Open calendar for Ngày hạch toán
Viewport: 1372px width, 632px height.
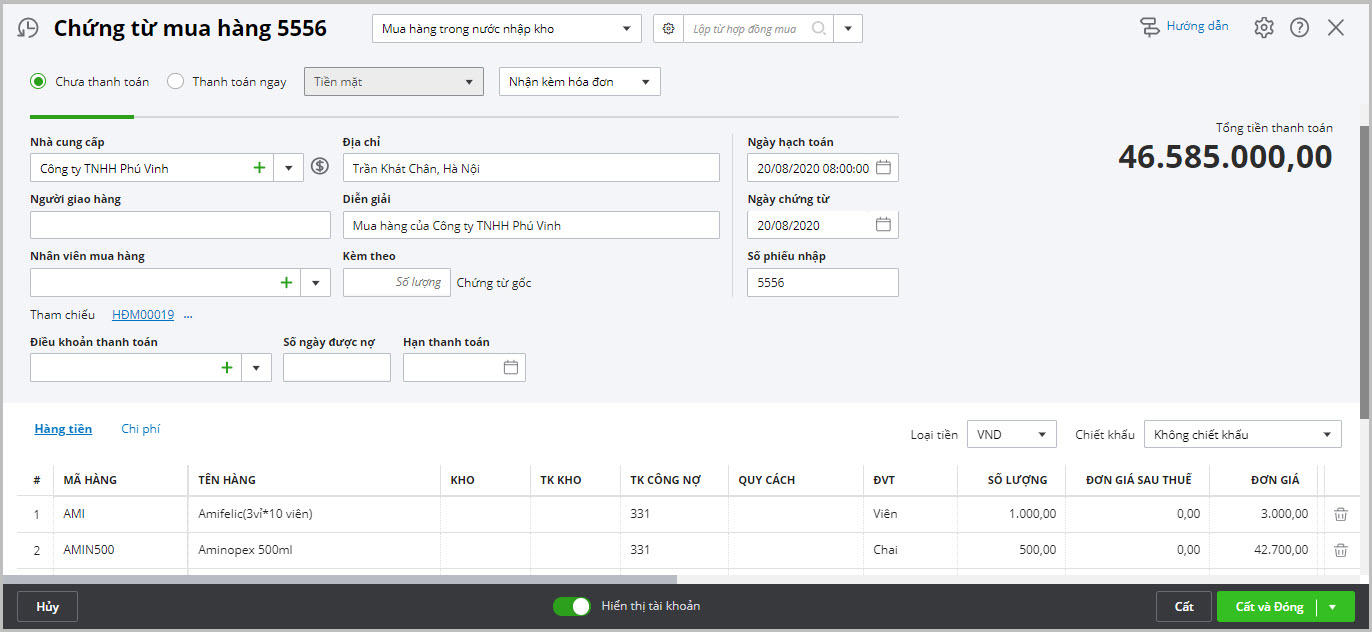pos(883,168)
